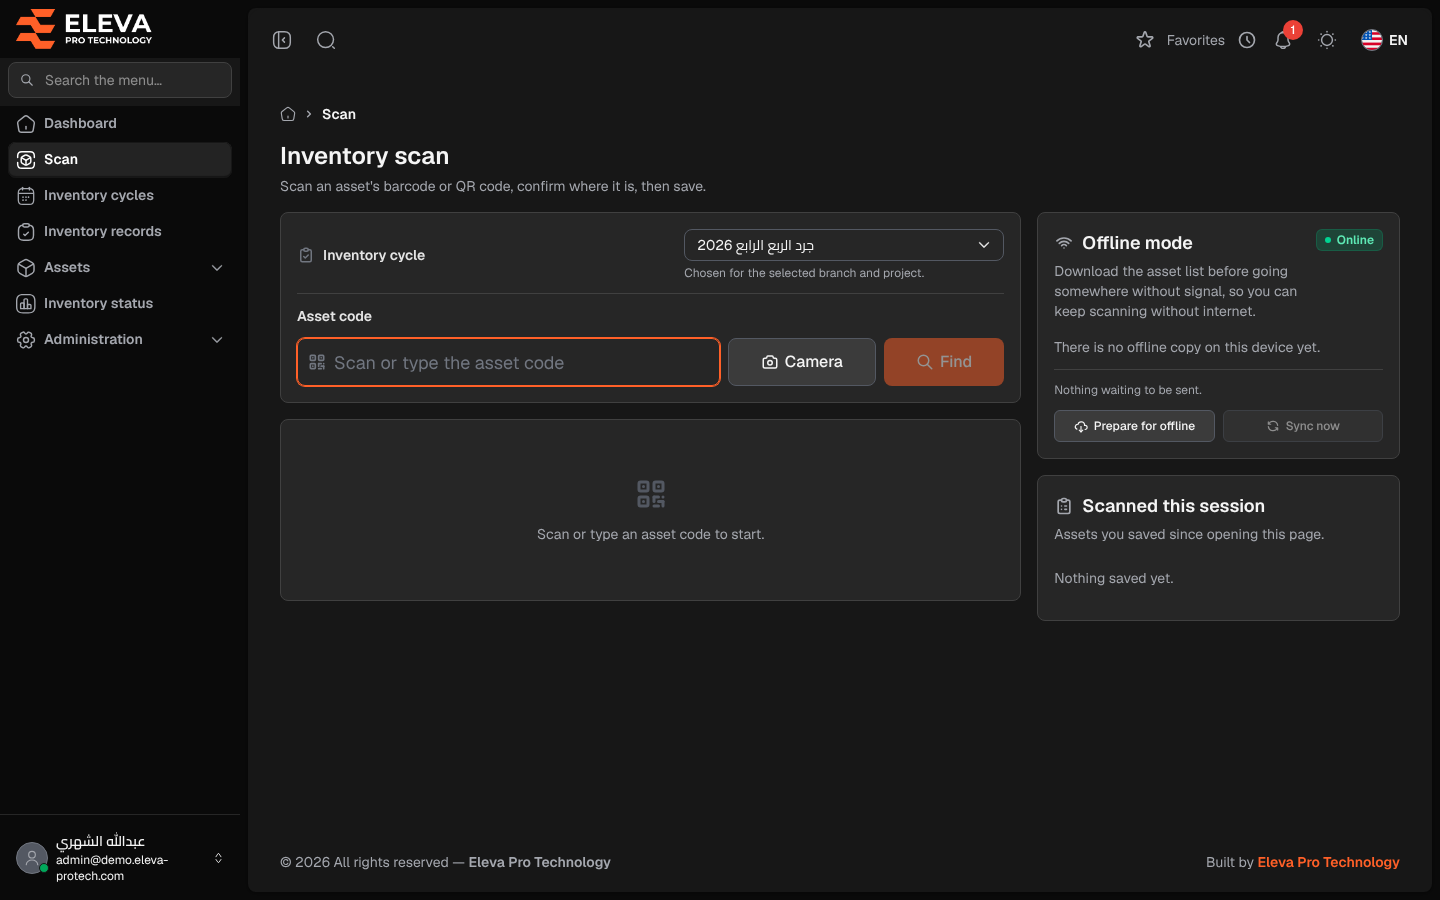The image size is (1440, 900).
Task: Click Prepare for offline button
Action: pyautogui.click(x=1134, y=426)
